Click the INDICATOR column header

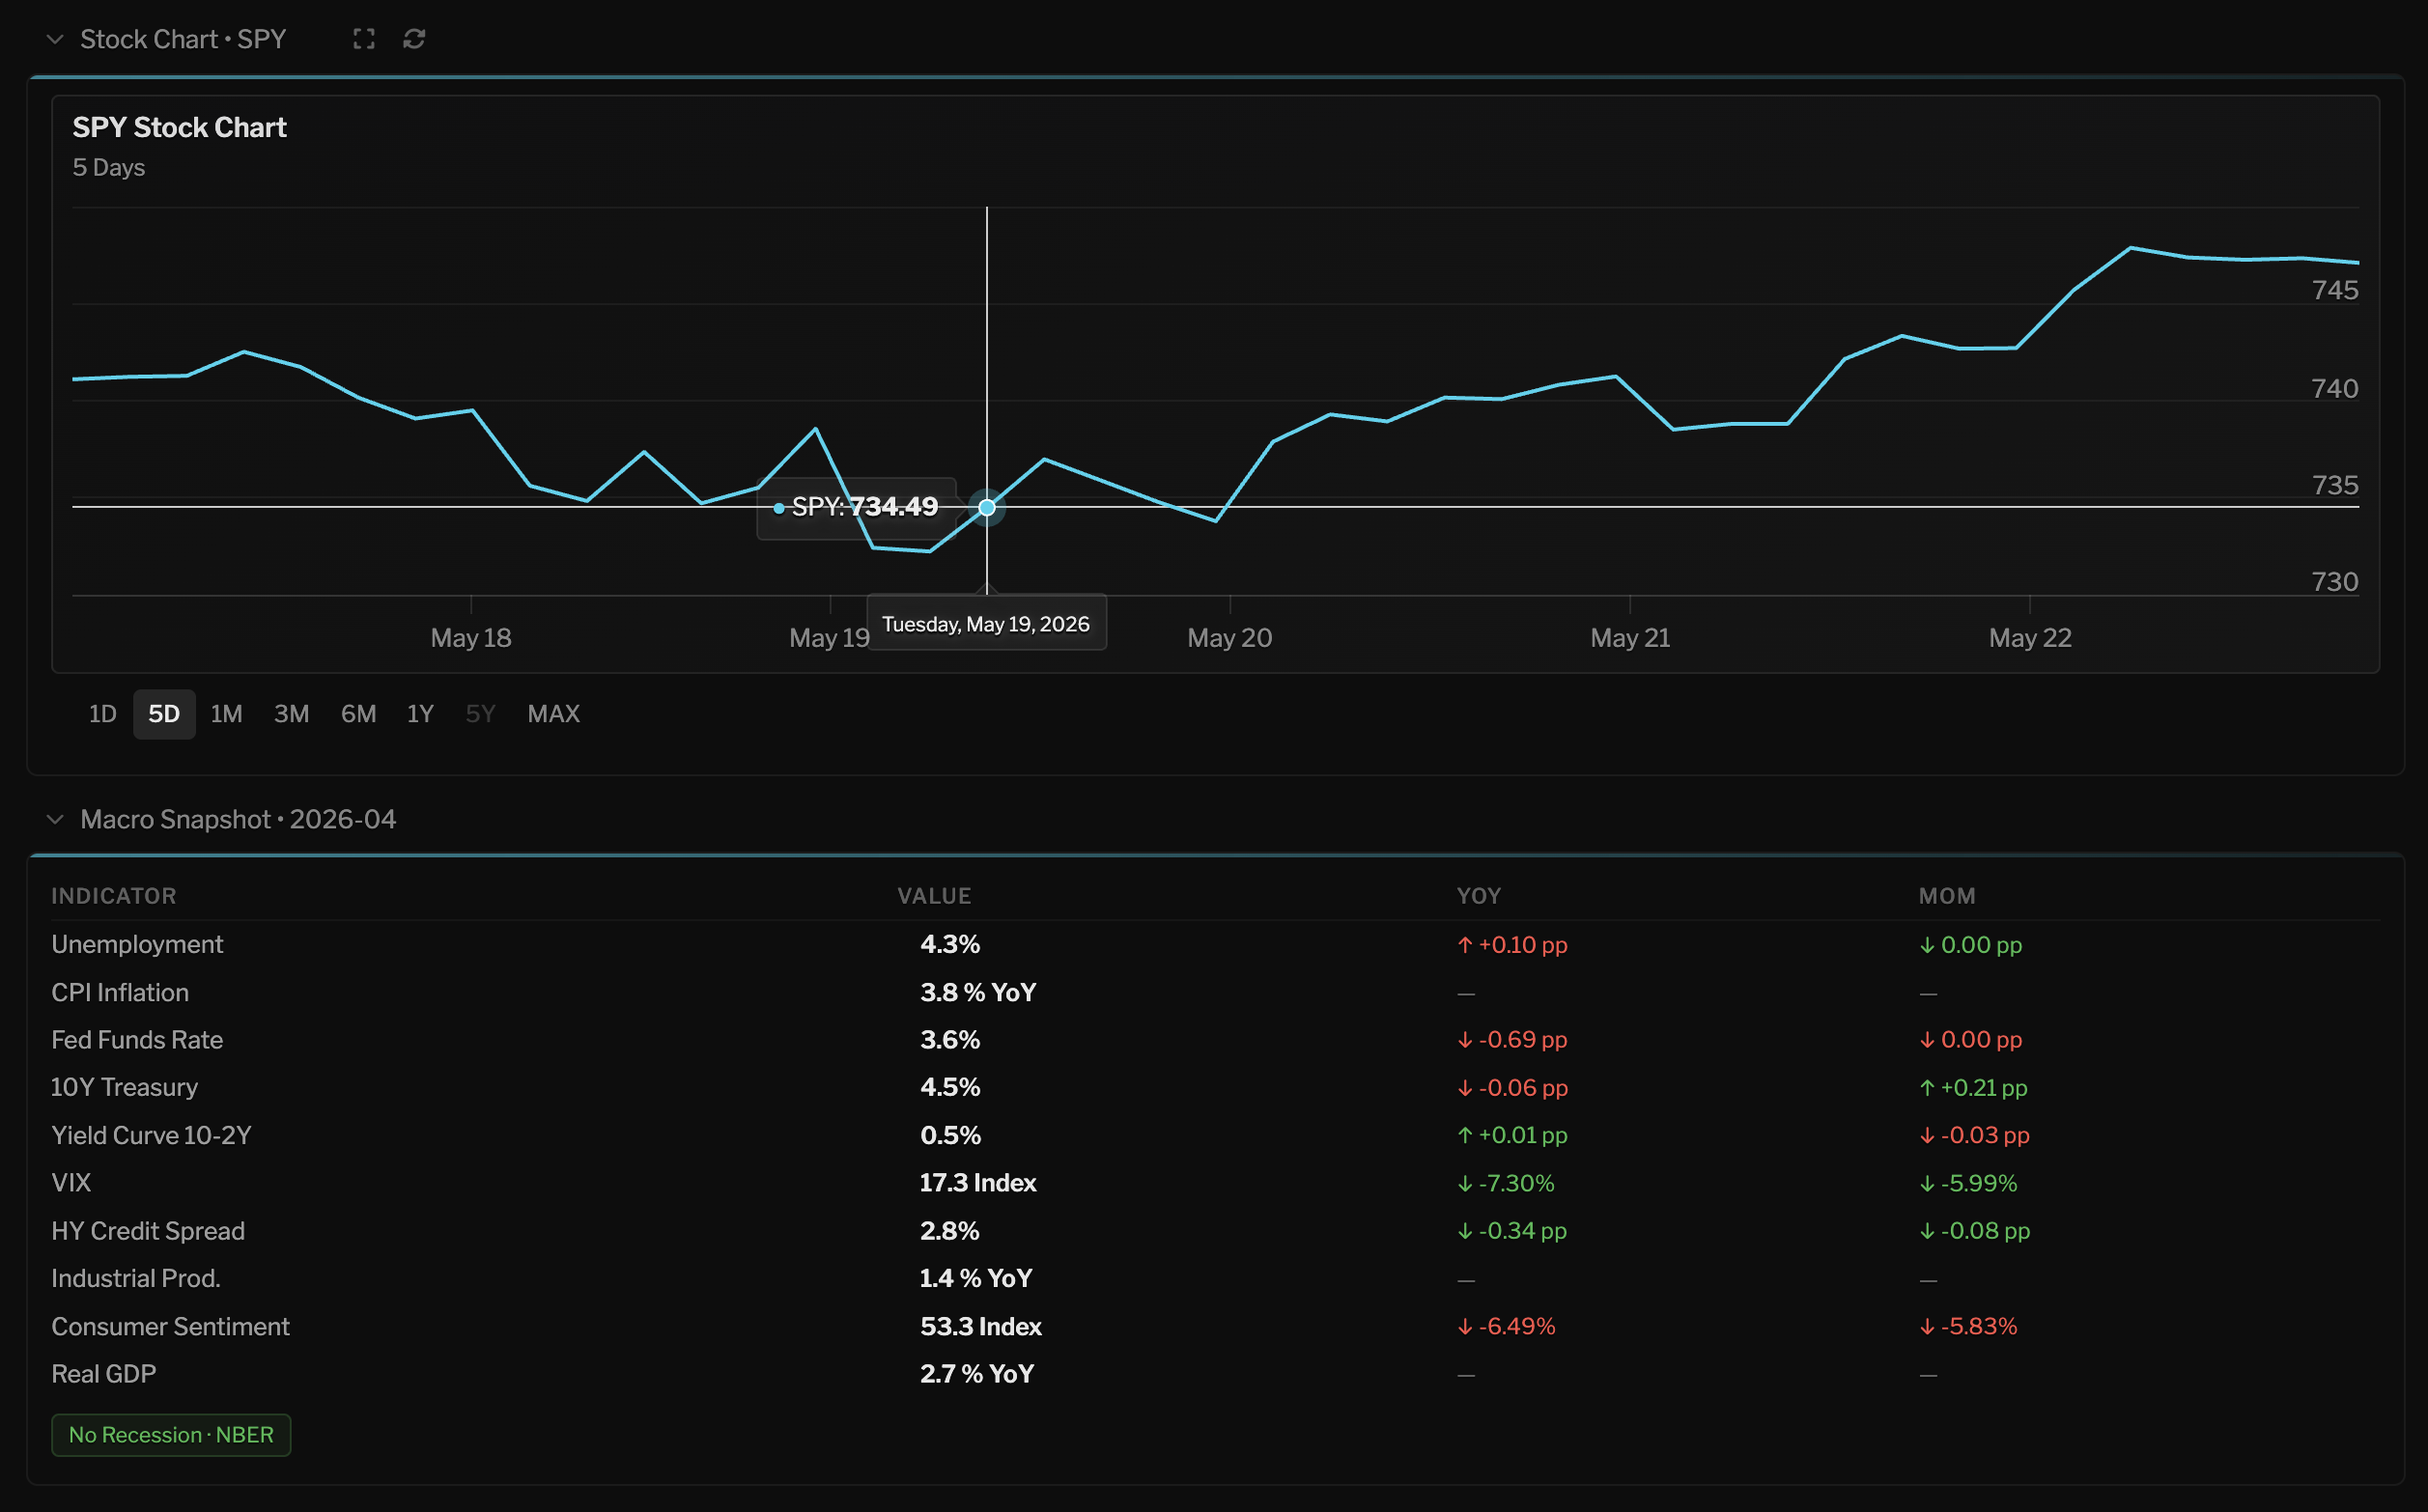pos(114,896)
